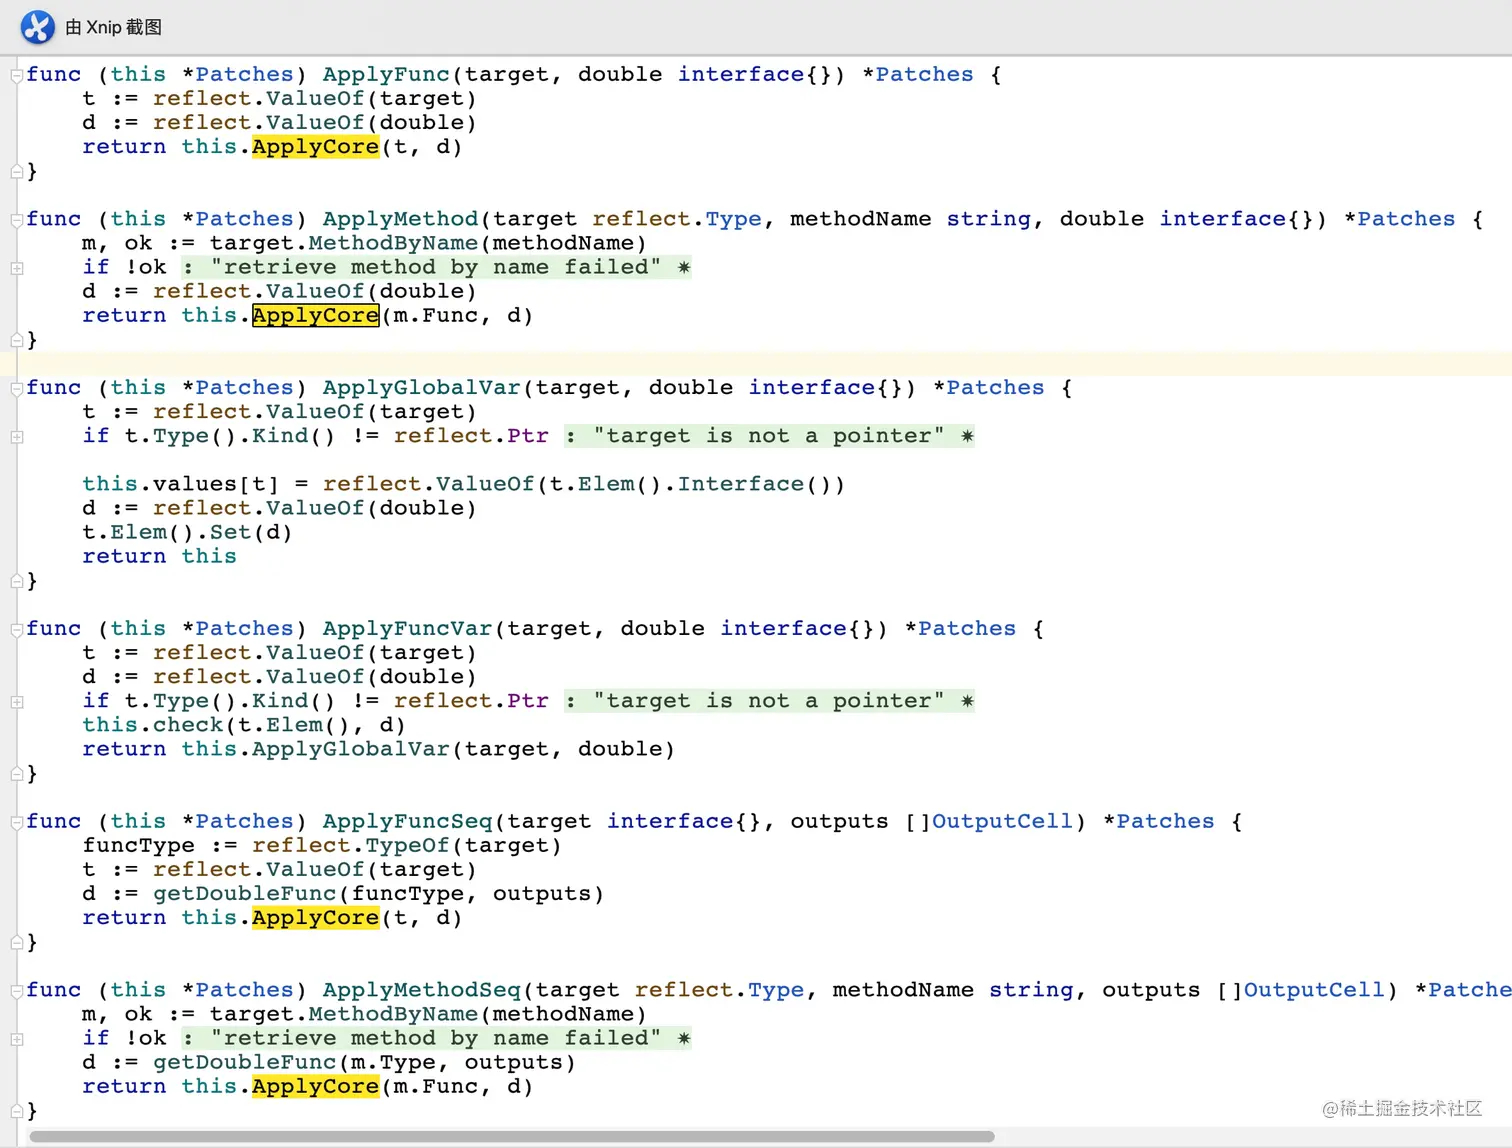Click the this.ApplyGlobalVar call in ApplyFuncVar's return

351,750
